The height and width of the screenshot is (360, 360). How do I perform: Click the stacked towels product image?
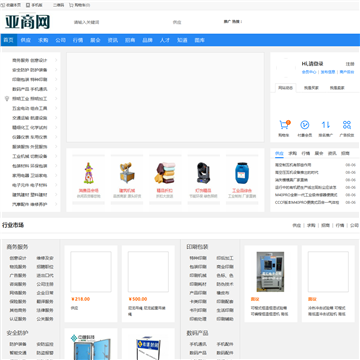pyautogui.click(x=165, y=173)
